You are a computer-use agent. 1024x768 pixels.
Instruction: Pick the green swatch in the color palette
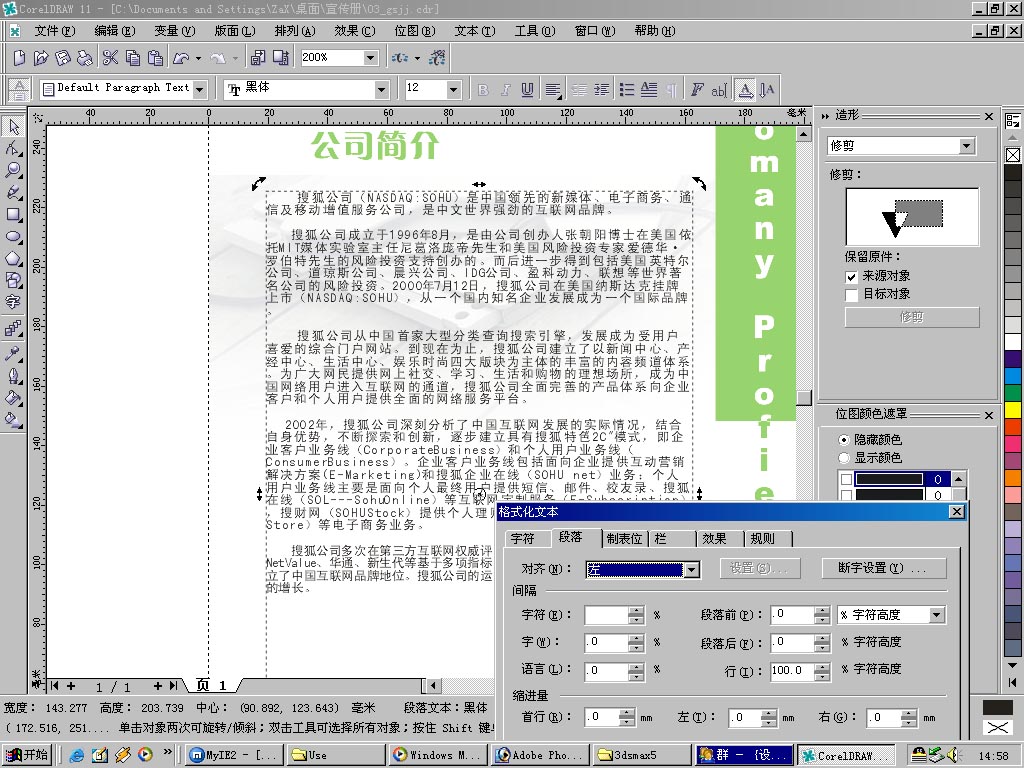click(1013, 392)
